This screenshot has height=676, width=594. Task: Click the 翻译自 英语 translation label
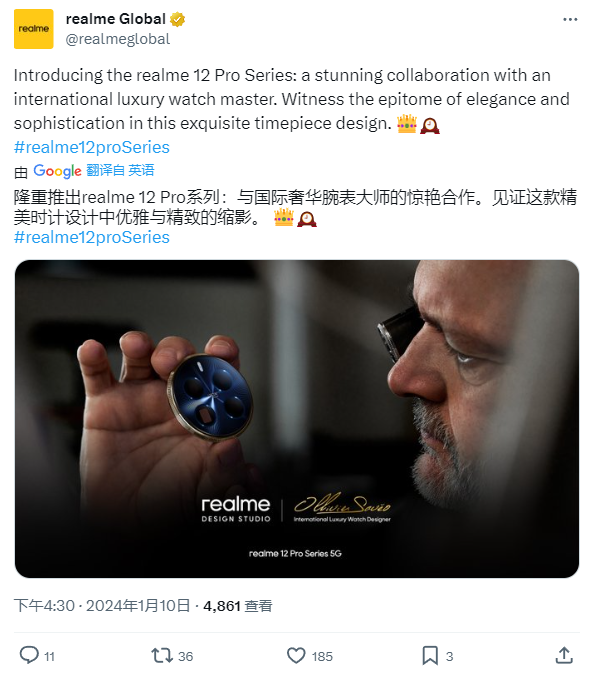point(120,170)
